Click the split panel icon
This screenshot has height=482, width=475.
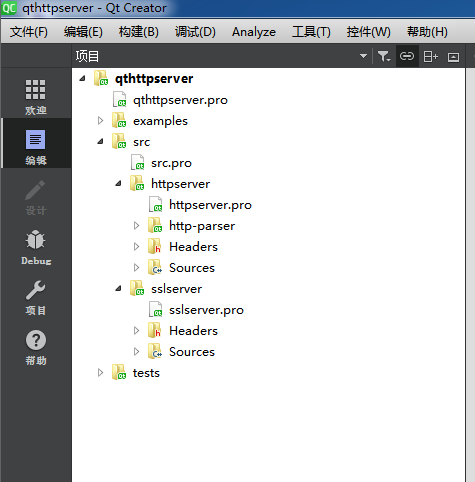[430, 57]
